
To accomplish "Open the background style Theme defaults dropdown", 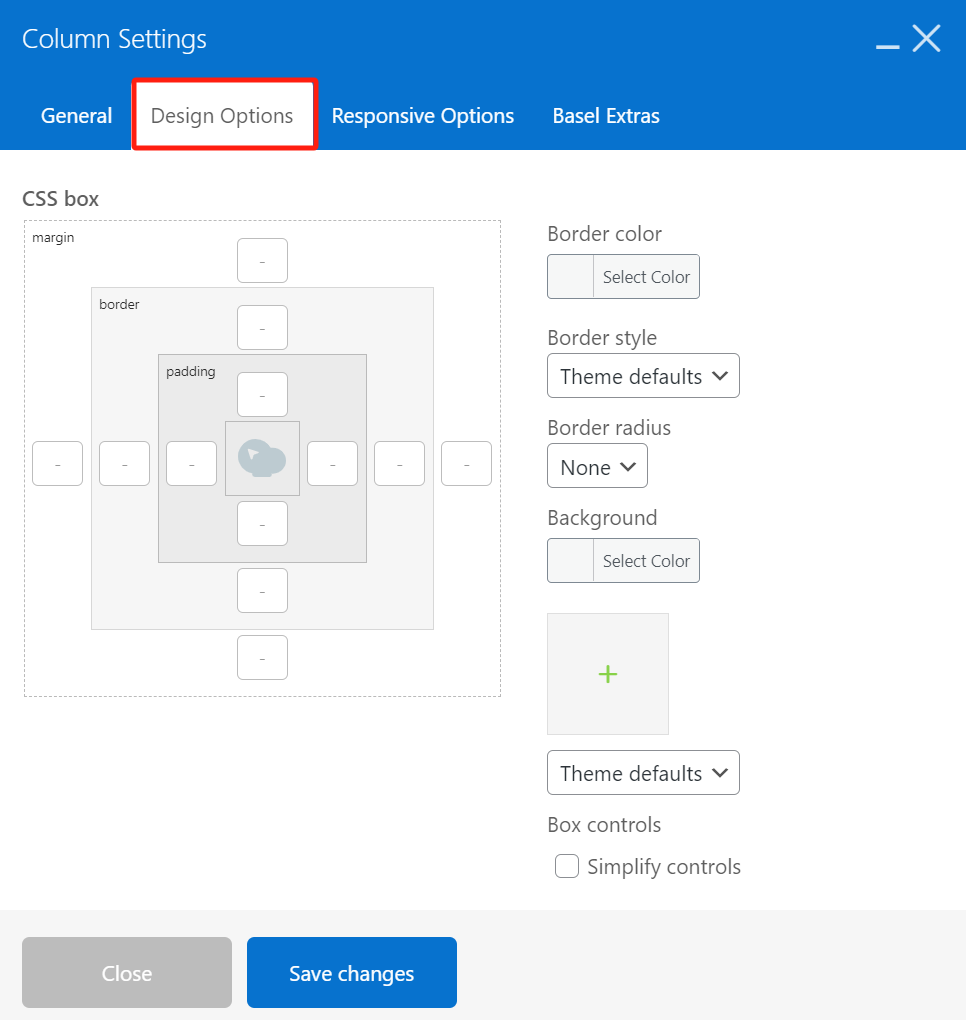I will tap(643, 773).
